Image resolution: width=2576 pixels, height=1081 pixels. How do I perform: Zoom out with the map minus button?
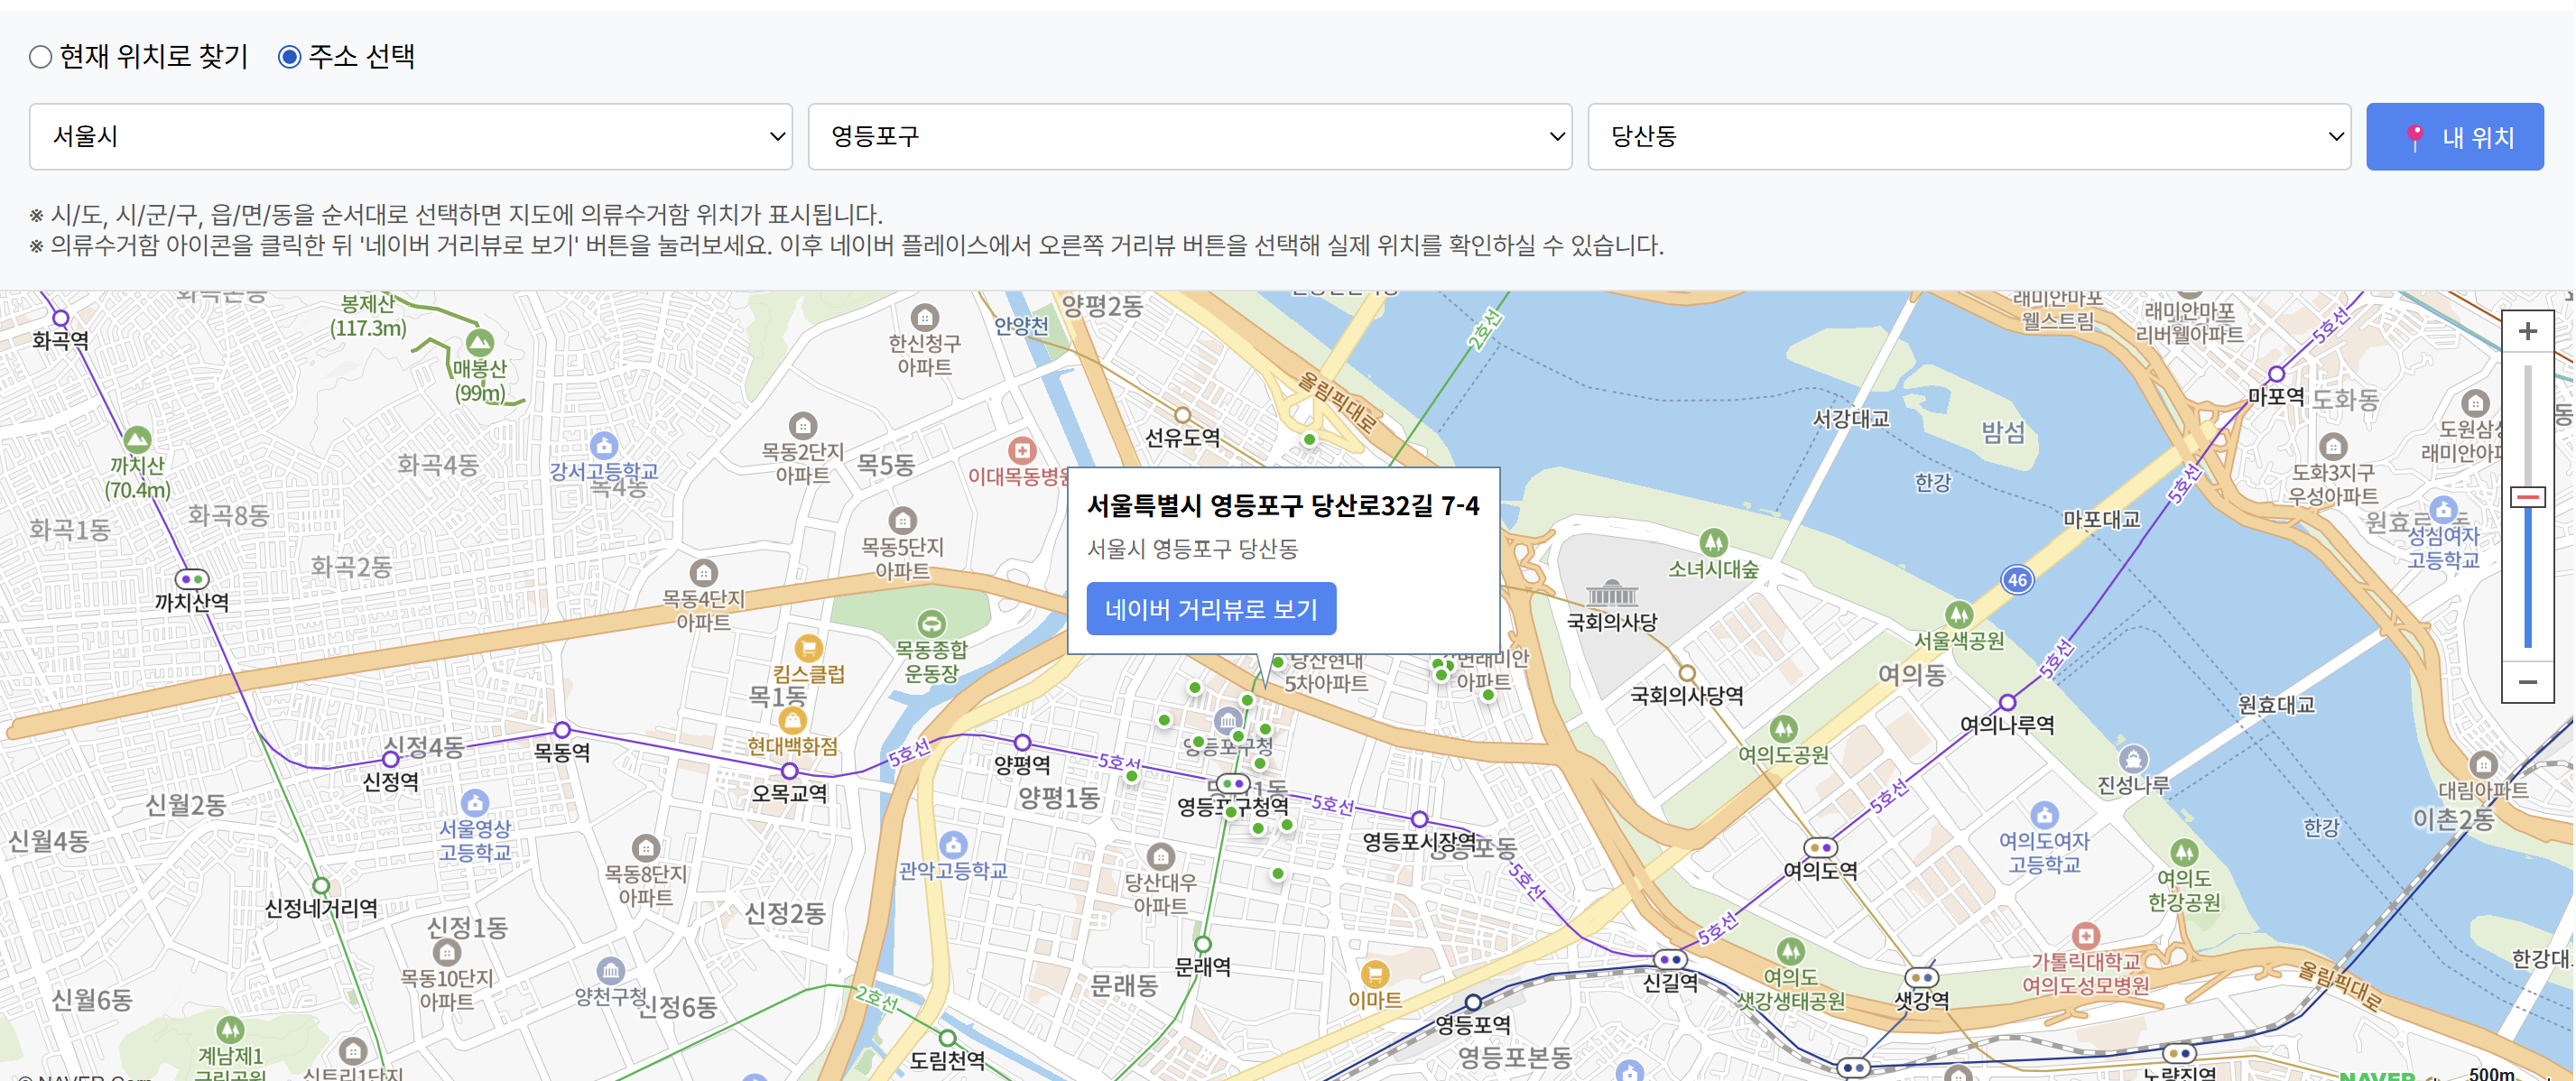[x=2527, y=681]
